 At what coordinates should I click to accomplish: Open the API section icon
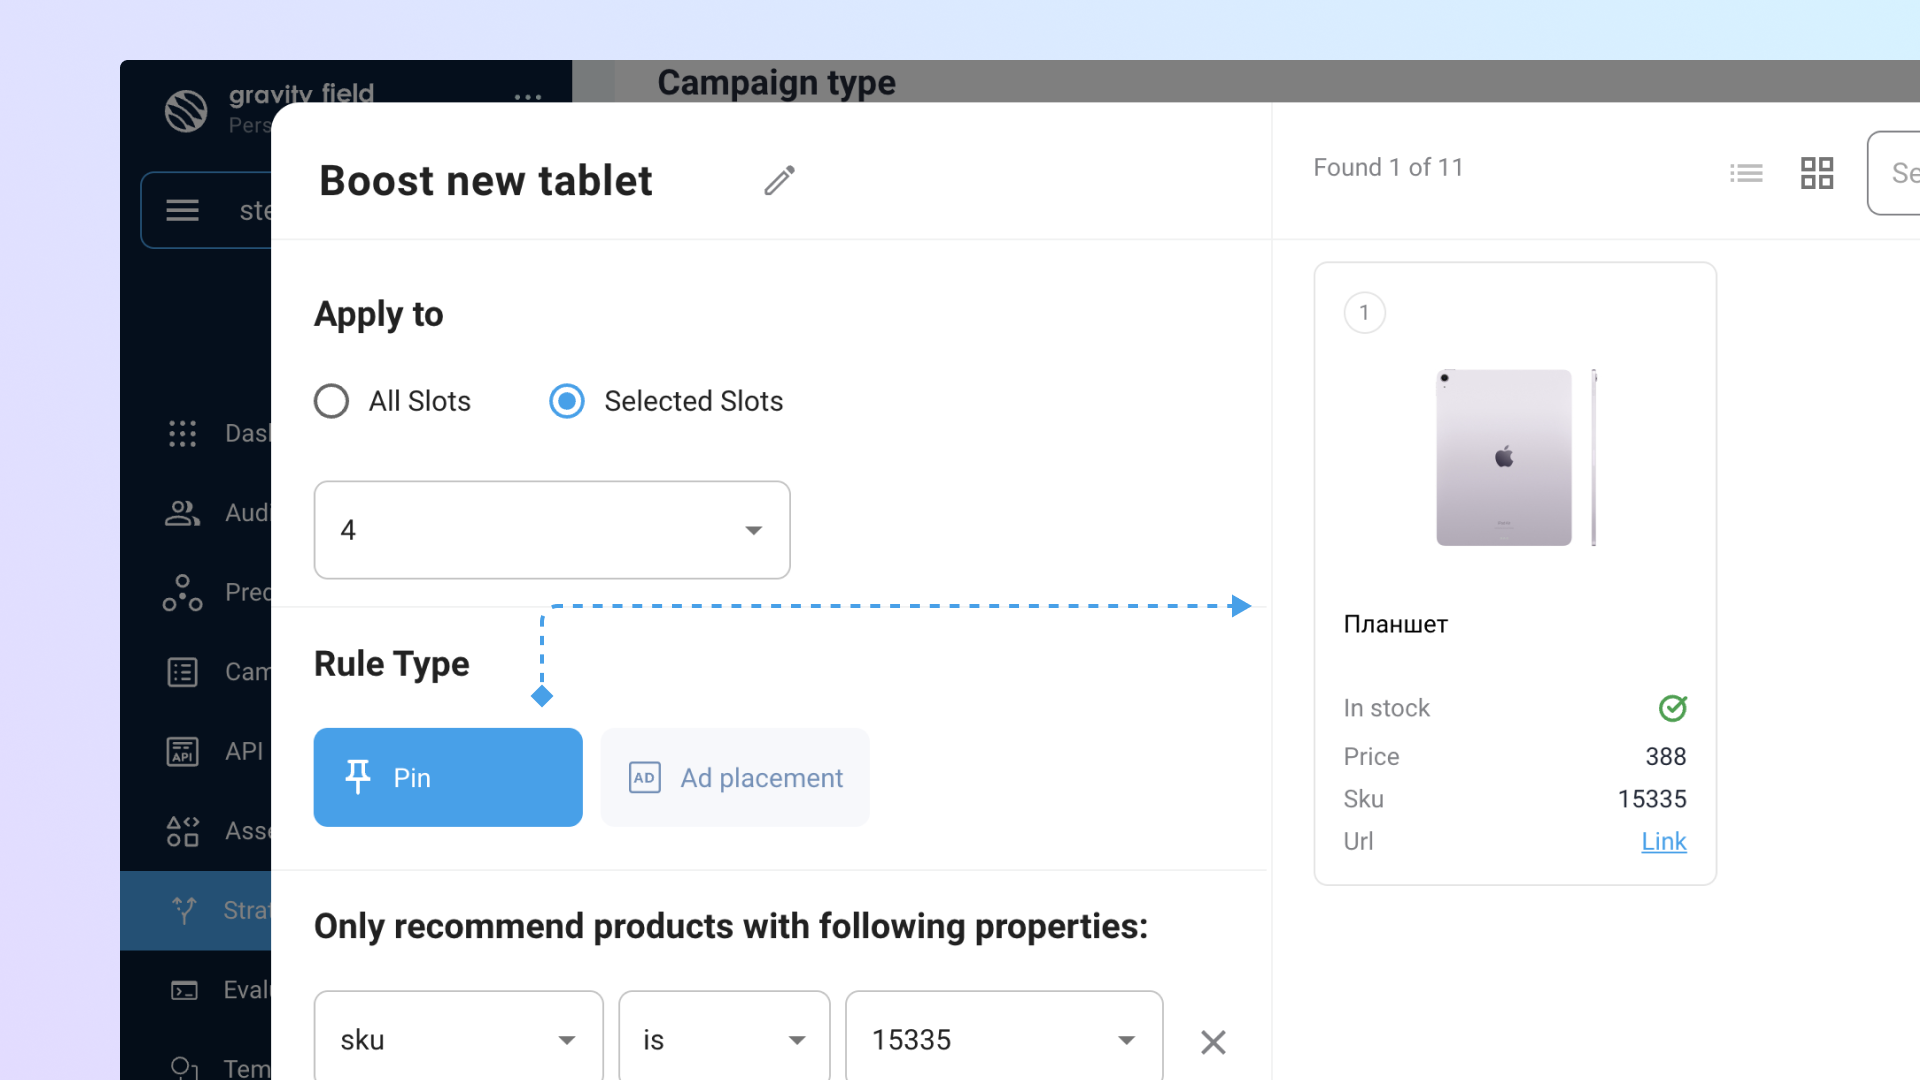(x=182, y=751)
